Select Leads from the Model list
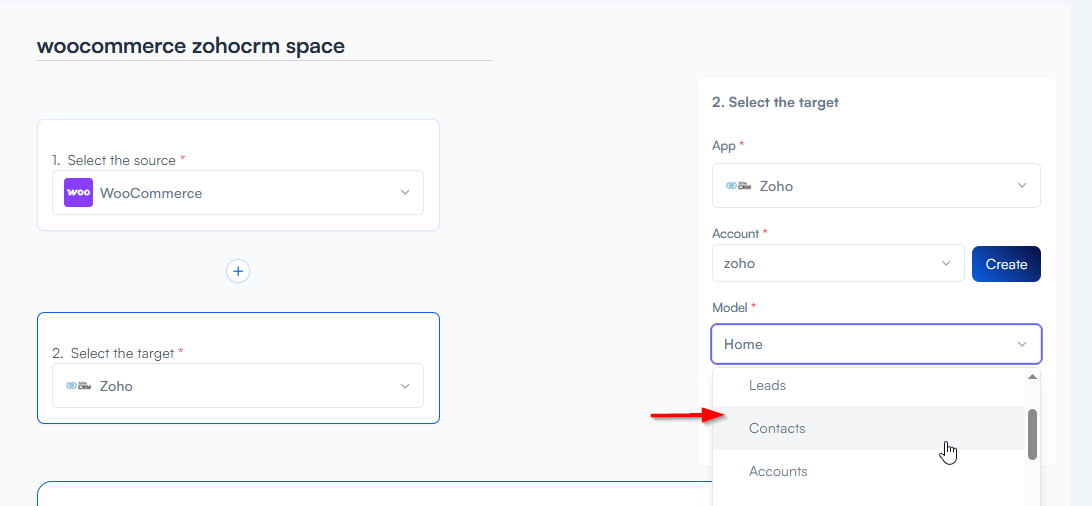1092x506 pixels. (x=767, y=385)
